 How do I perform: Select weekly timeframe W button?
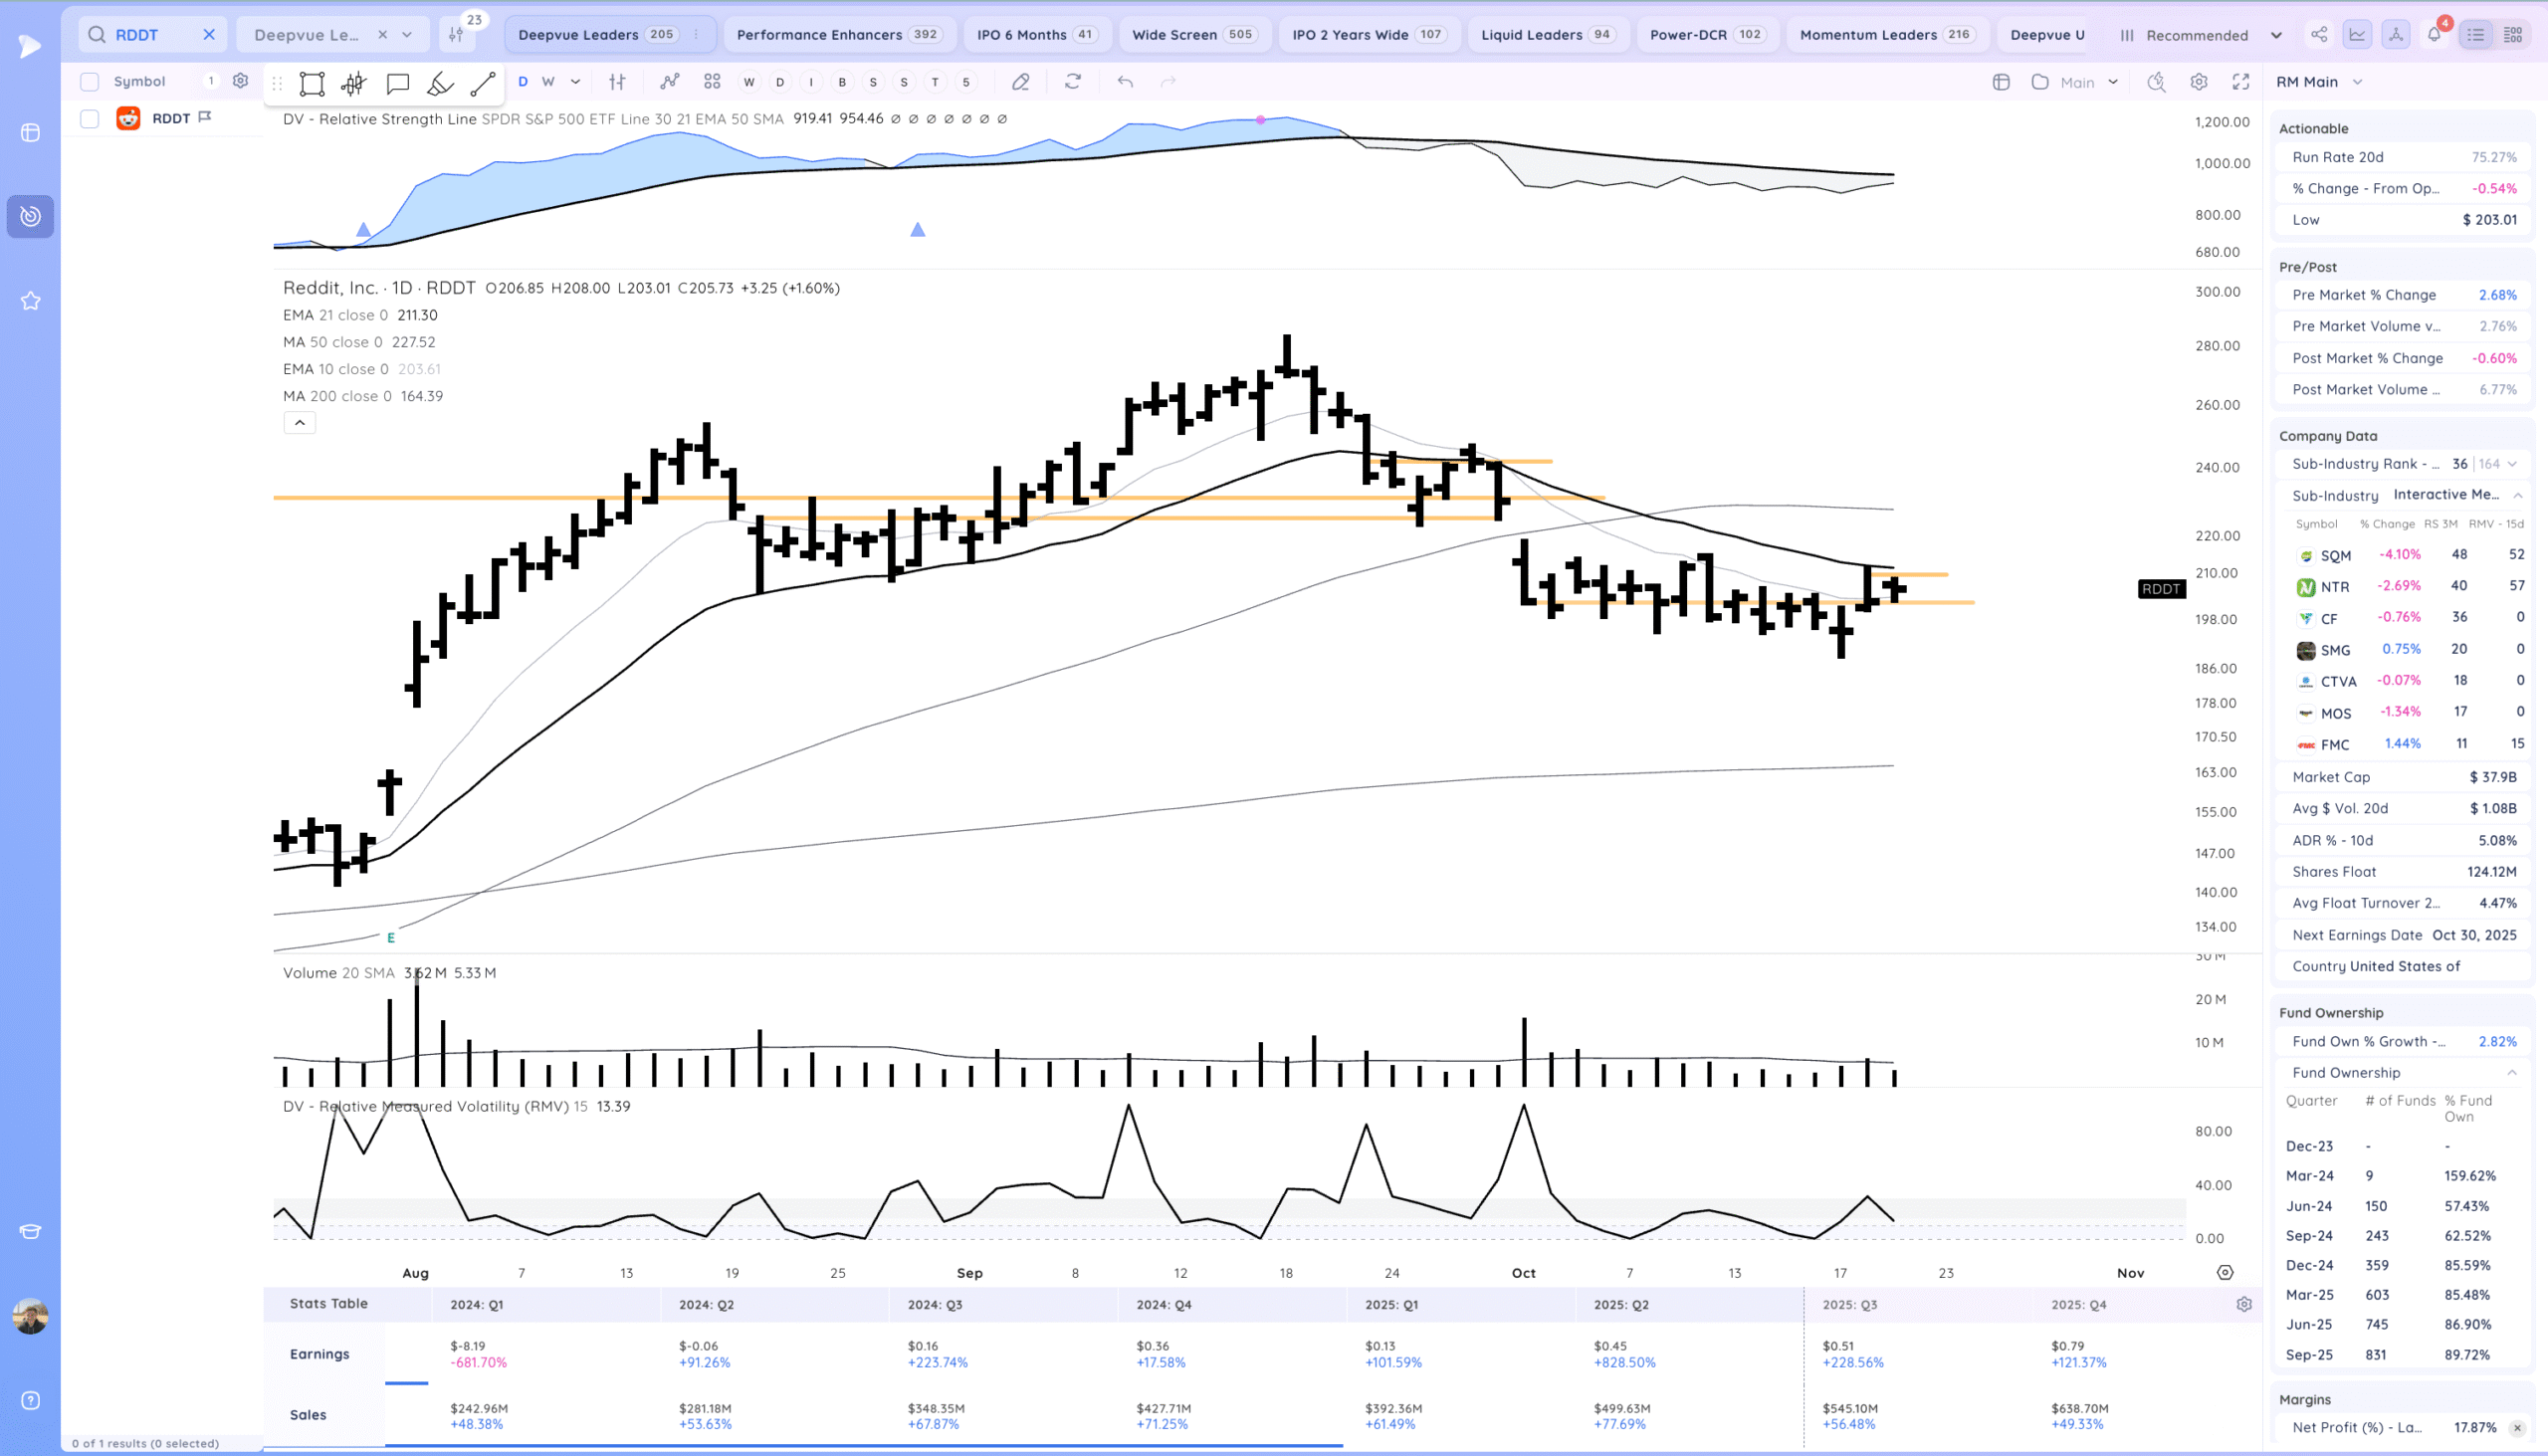tap(548, 82)
